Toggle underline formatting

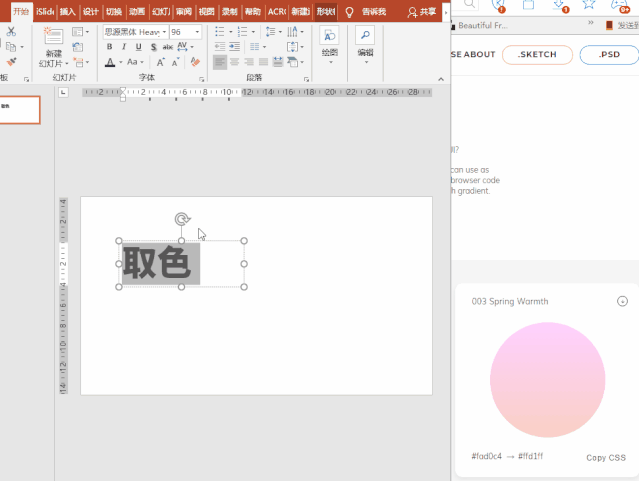[x=137, y=47]
